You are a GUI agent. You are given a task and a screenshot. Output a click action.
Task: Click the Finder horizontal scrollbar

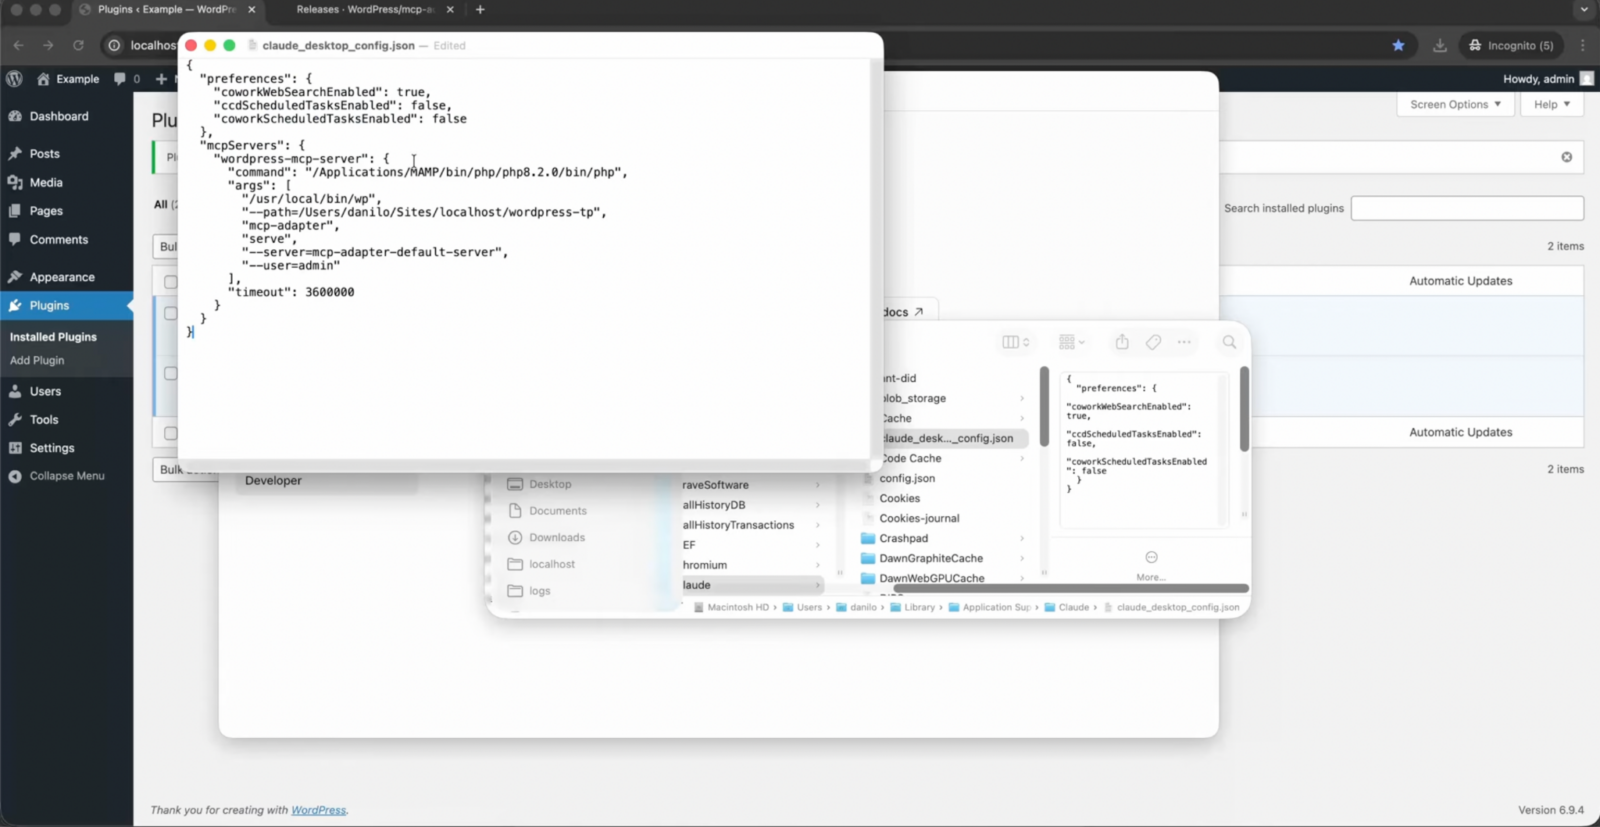1070,588
